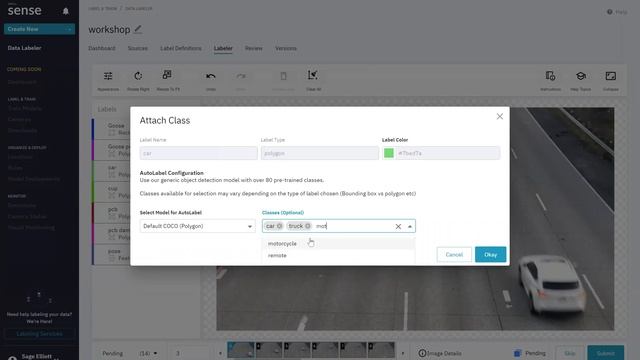Click the sense logo
Screen dimensions: 640x360
[24, 10]
